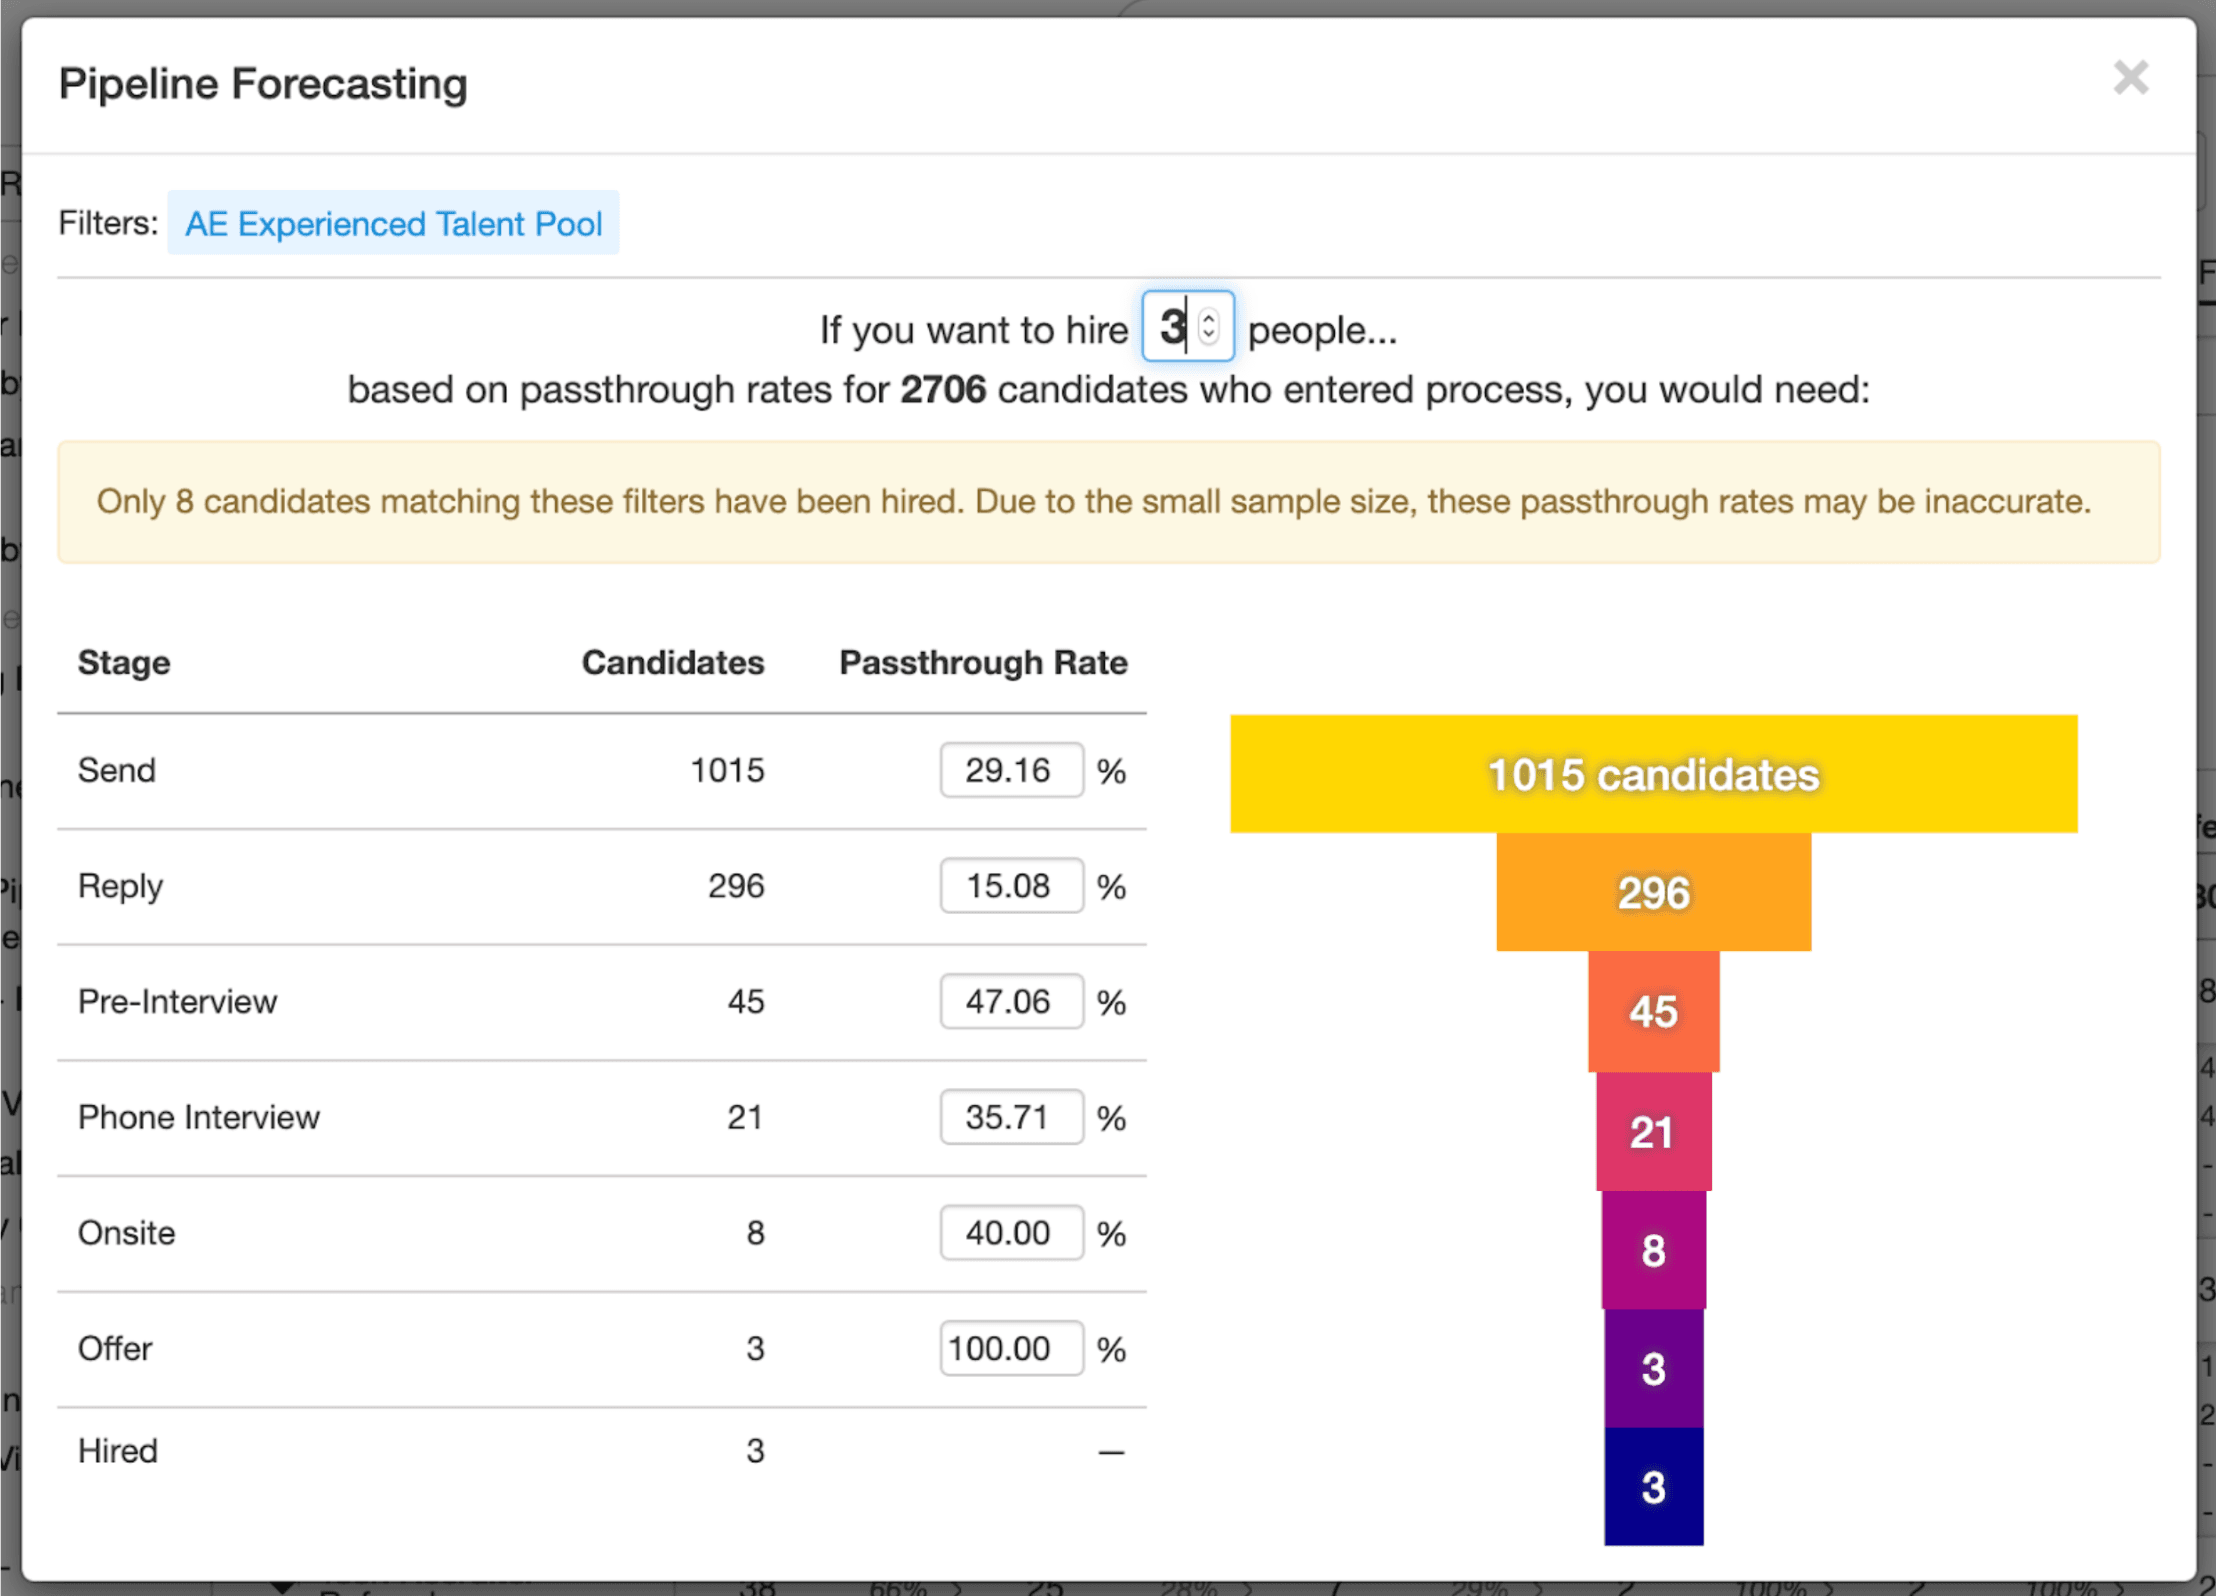This screenshot has width=2216, height=1596.
Task: Edit the Reply passthrough rate field
Action: click(x=1010, y=886)
